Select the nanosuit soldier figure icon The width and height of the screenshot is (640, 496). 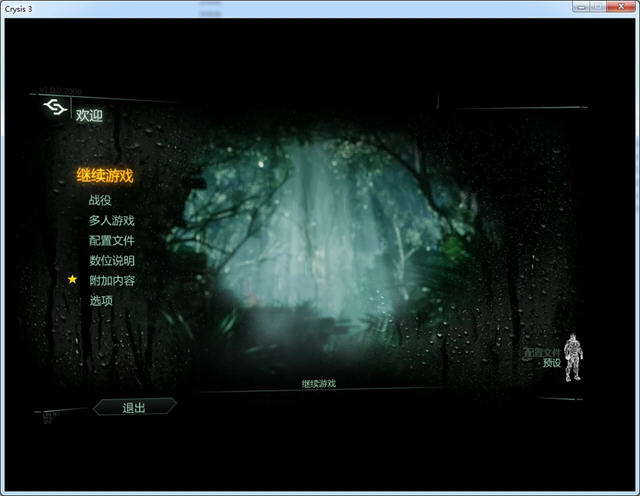tap(573, 357)
